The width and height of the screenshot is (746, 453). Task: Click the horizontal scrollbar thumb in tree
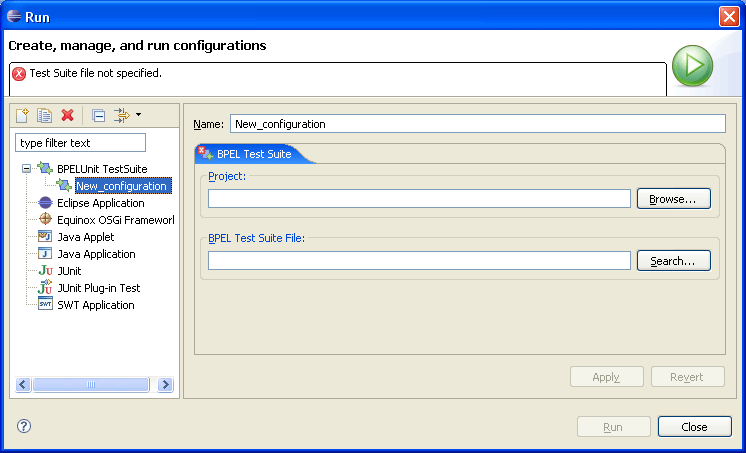(x=91, y=384)
